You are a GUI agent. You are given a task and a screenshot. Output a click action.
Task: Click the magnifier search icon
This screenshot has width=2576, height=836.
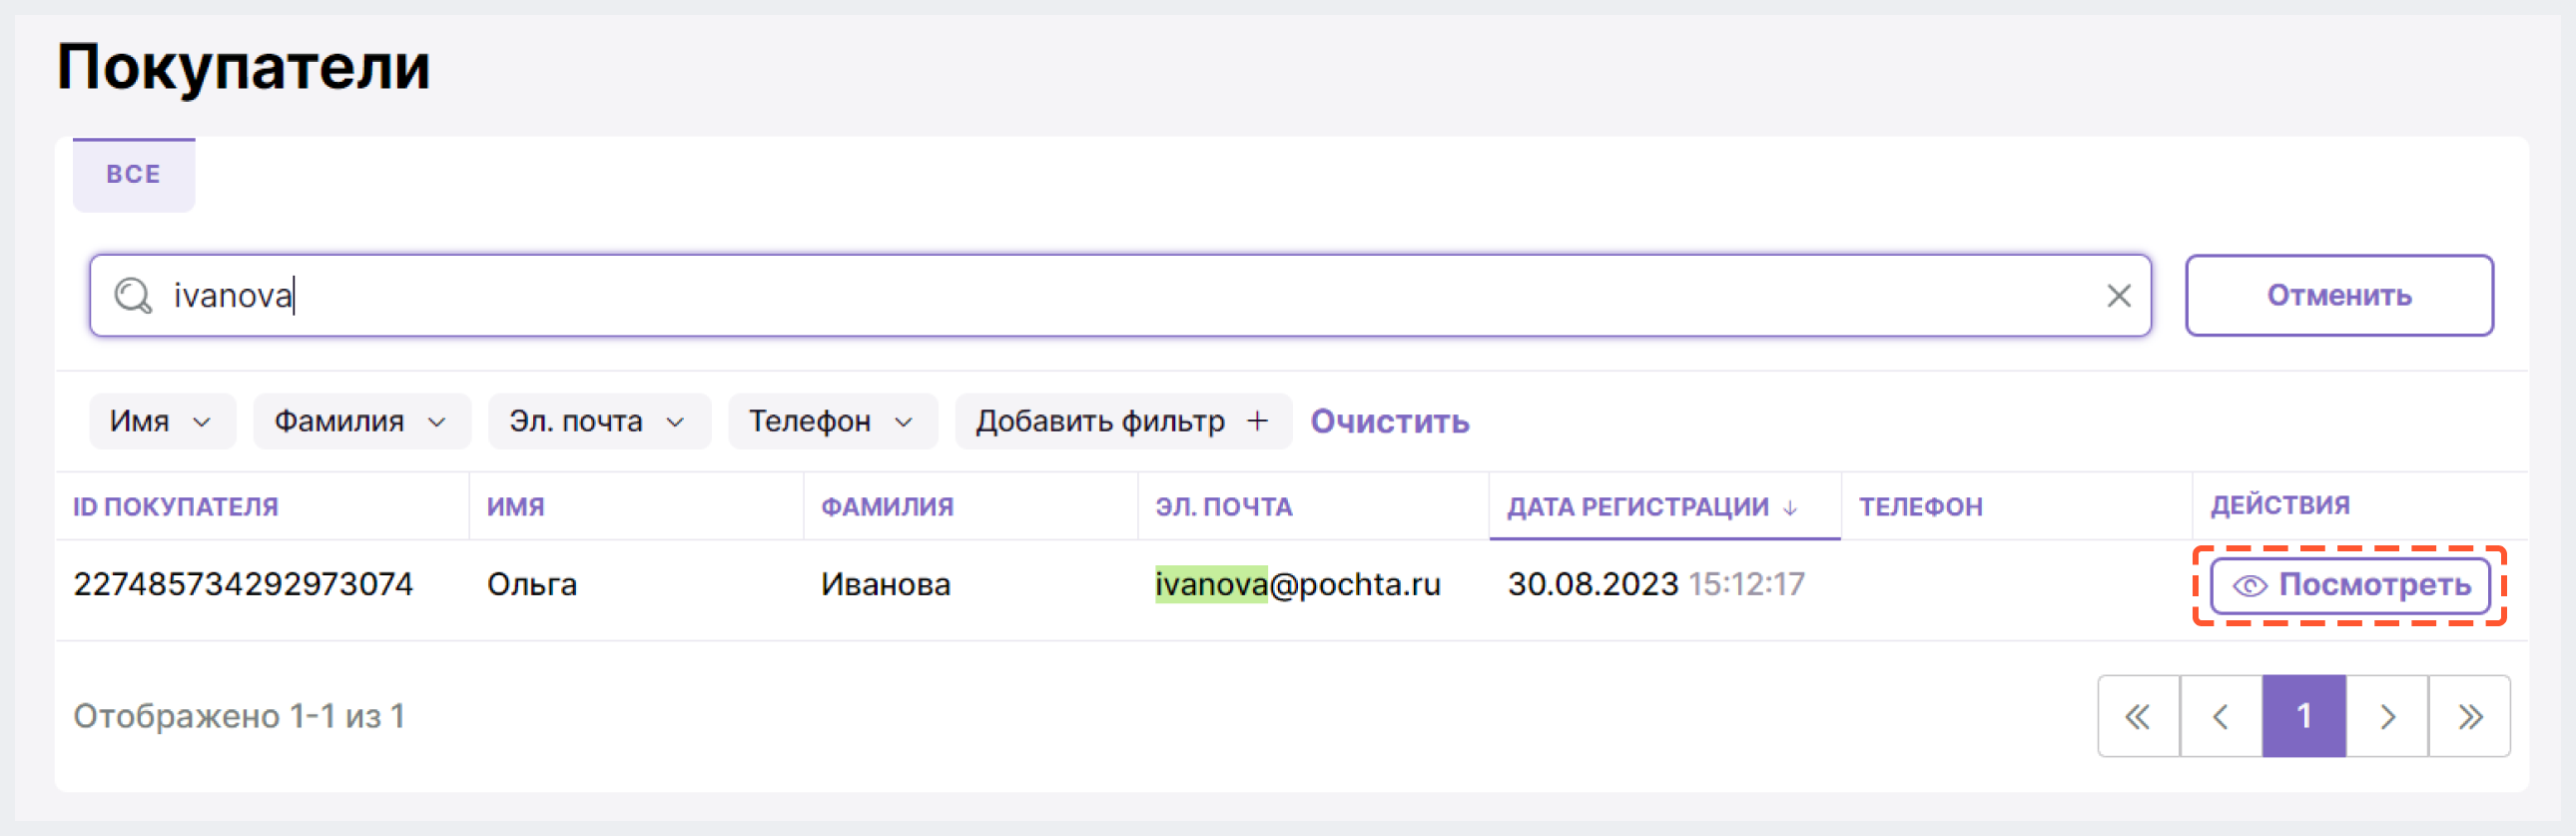pyautogui.click(x=132, y=296)
